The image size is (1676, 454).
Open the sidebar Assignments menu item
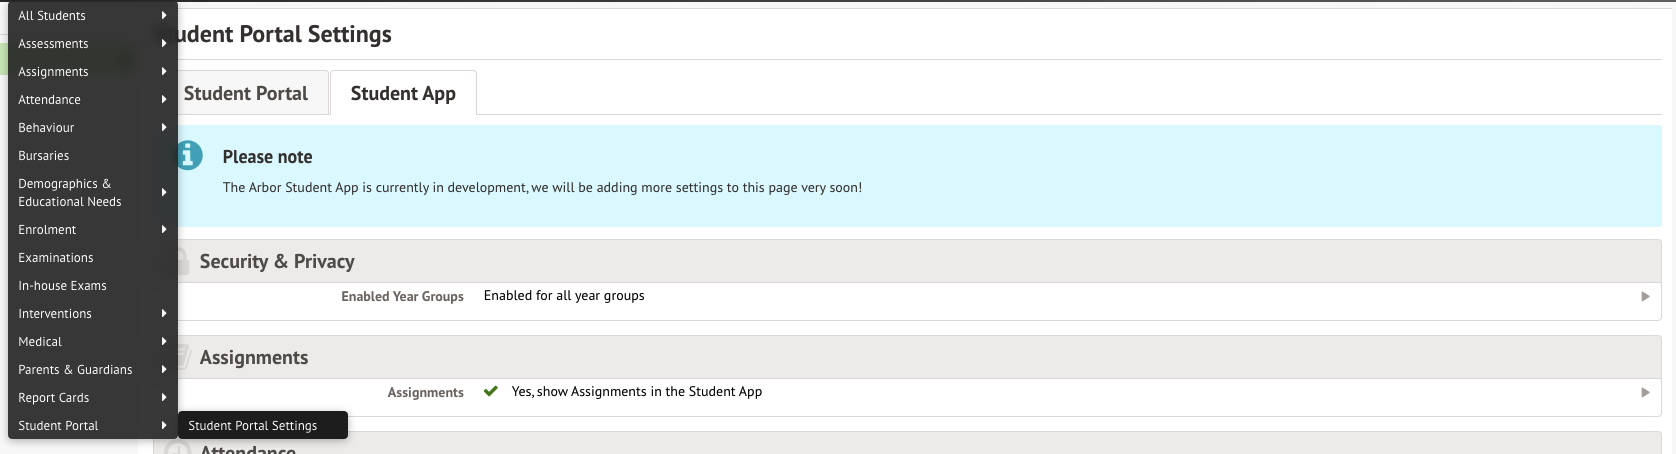54,72
